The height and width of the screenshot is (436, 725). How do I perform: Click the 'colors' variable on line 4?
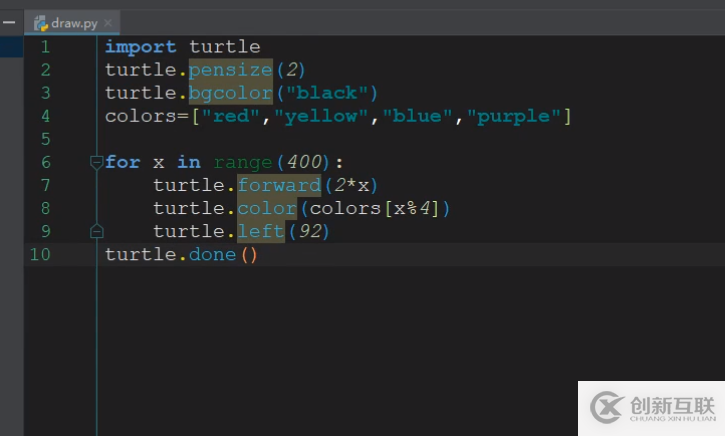[x=141, y=116]
